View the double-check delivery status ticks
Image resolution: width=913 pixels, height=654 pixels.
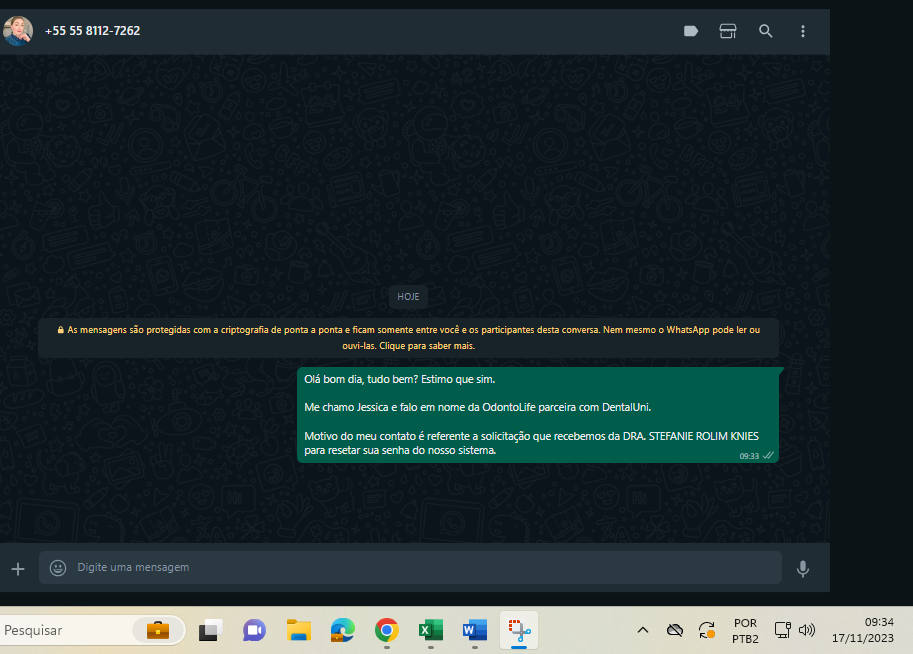pos(768,455)
